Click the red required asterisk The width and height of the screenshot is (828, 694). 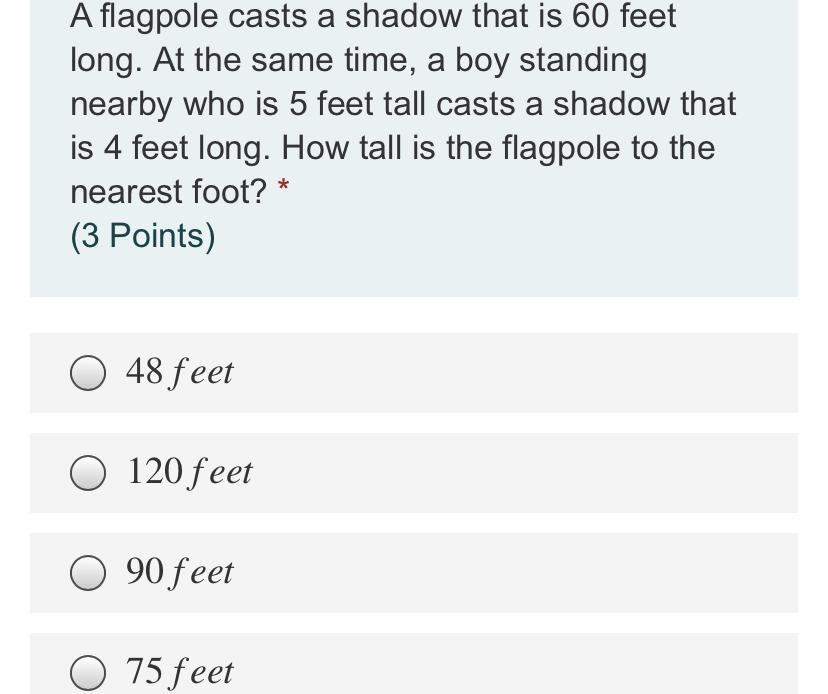click(x=285, y=186)
